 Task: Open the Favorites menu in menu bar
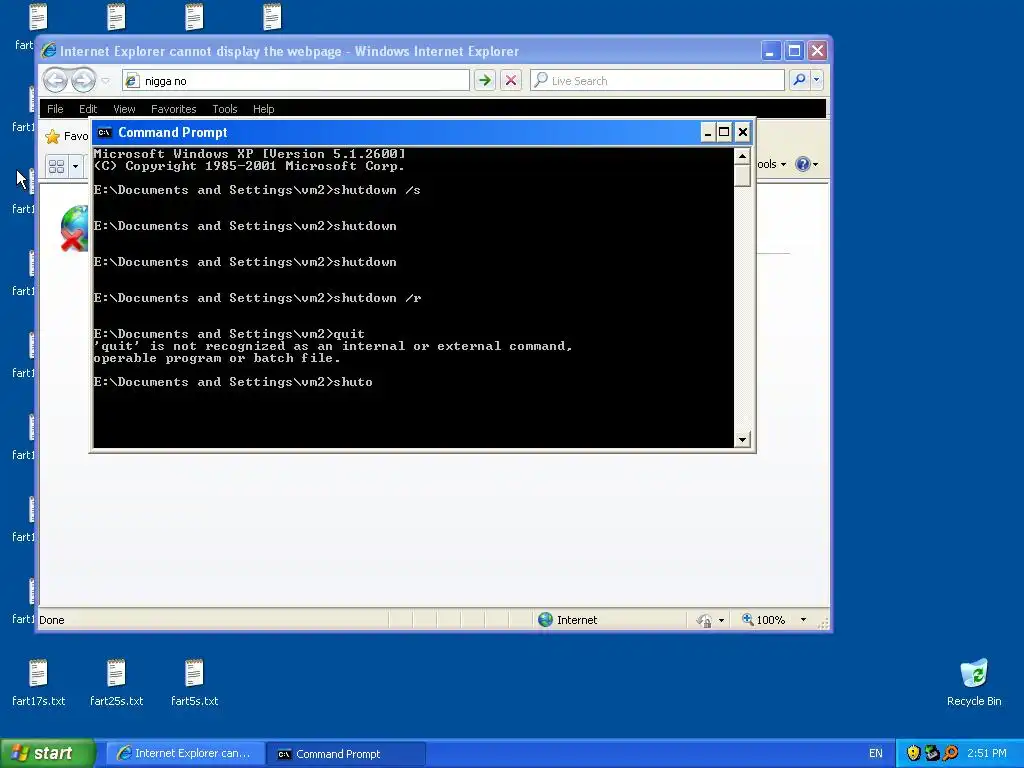point(173,109)
